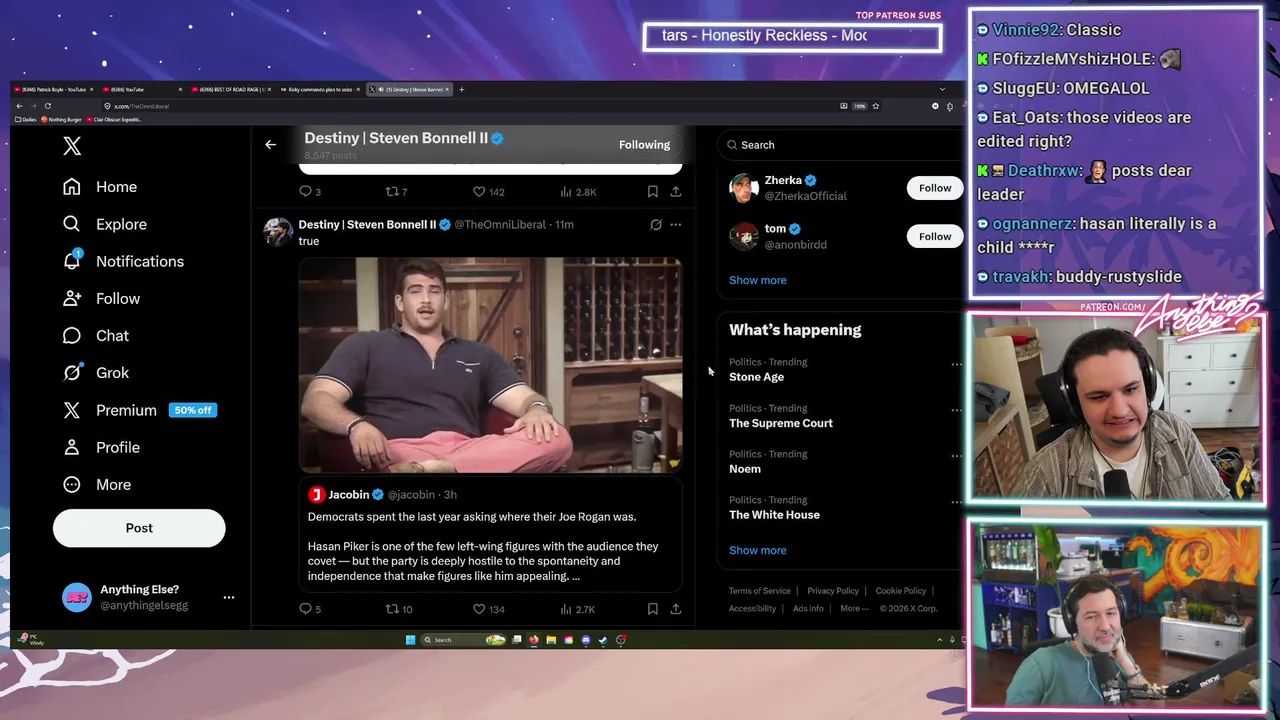Expand More footer options
Image resolution: width=1280 pixels, height=720 pixels.
click(853, 608)
